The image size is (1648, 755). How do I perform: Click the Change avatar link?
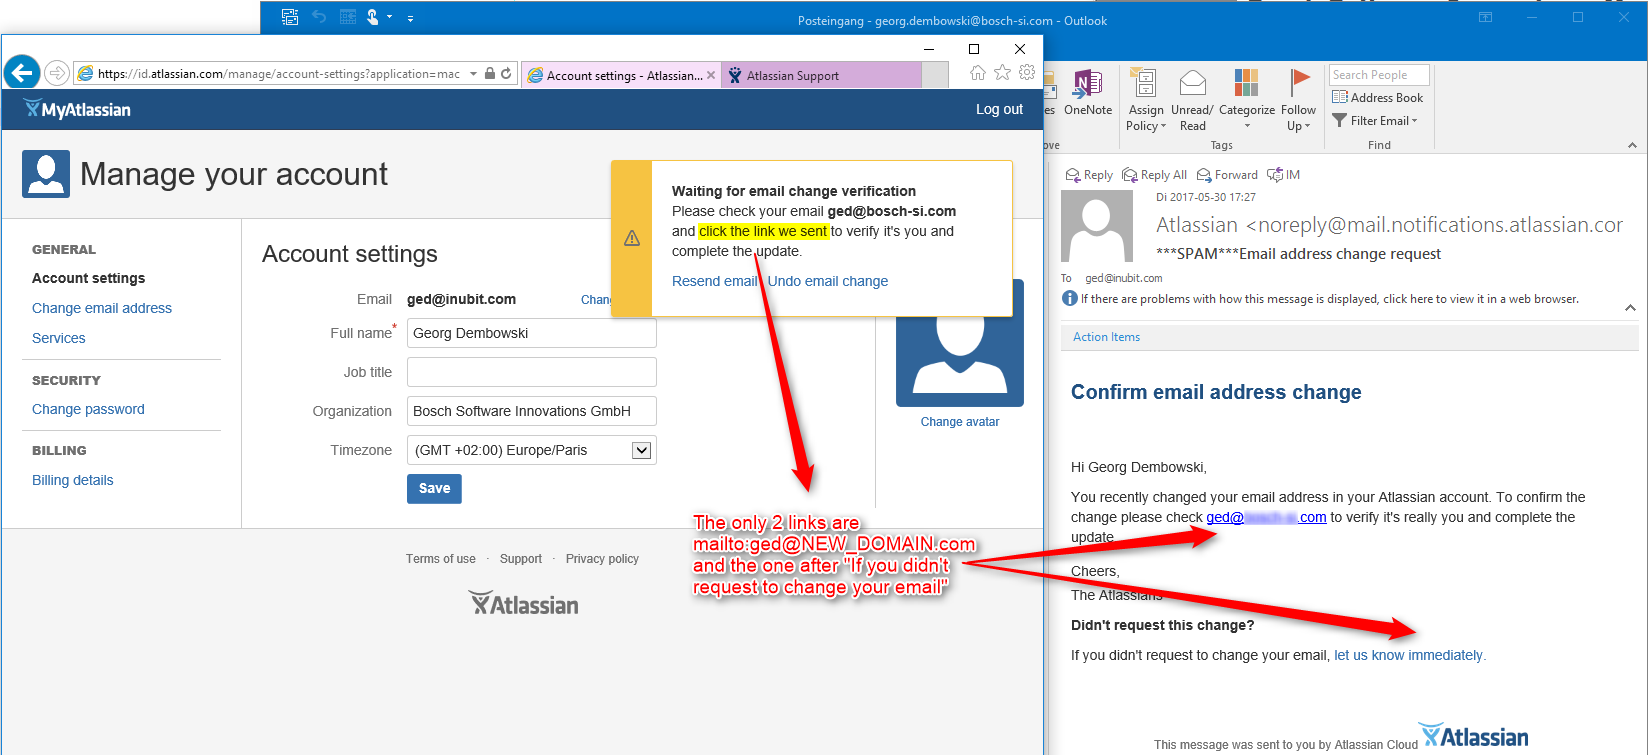tap(960, 422)
